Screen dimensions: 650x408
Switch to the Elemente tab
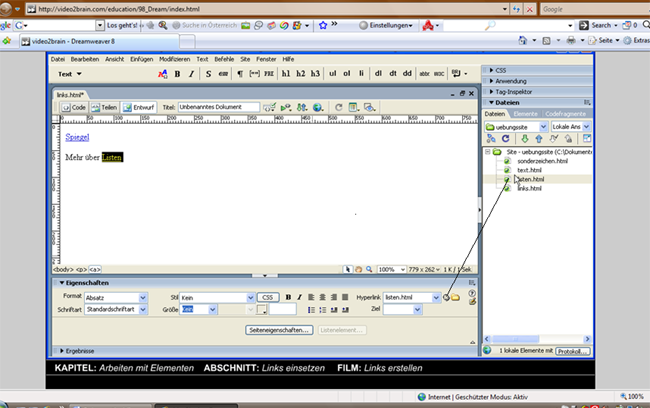525,114
